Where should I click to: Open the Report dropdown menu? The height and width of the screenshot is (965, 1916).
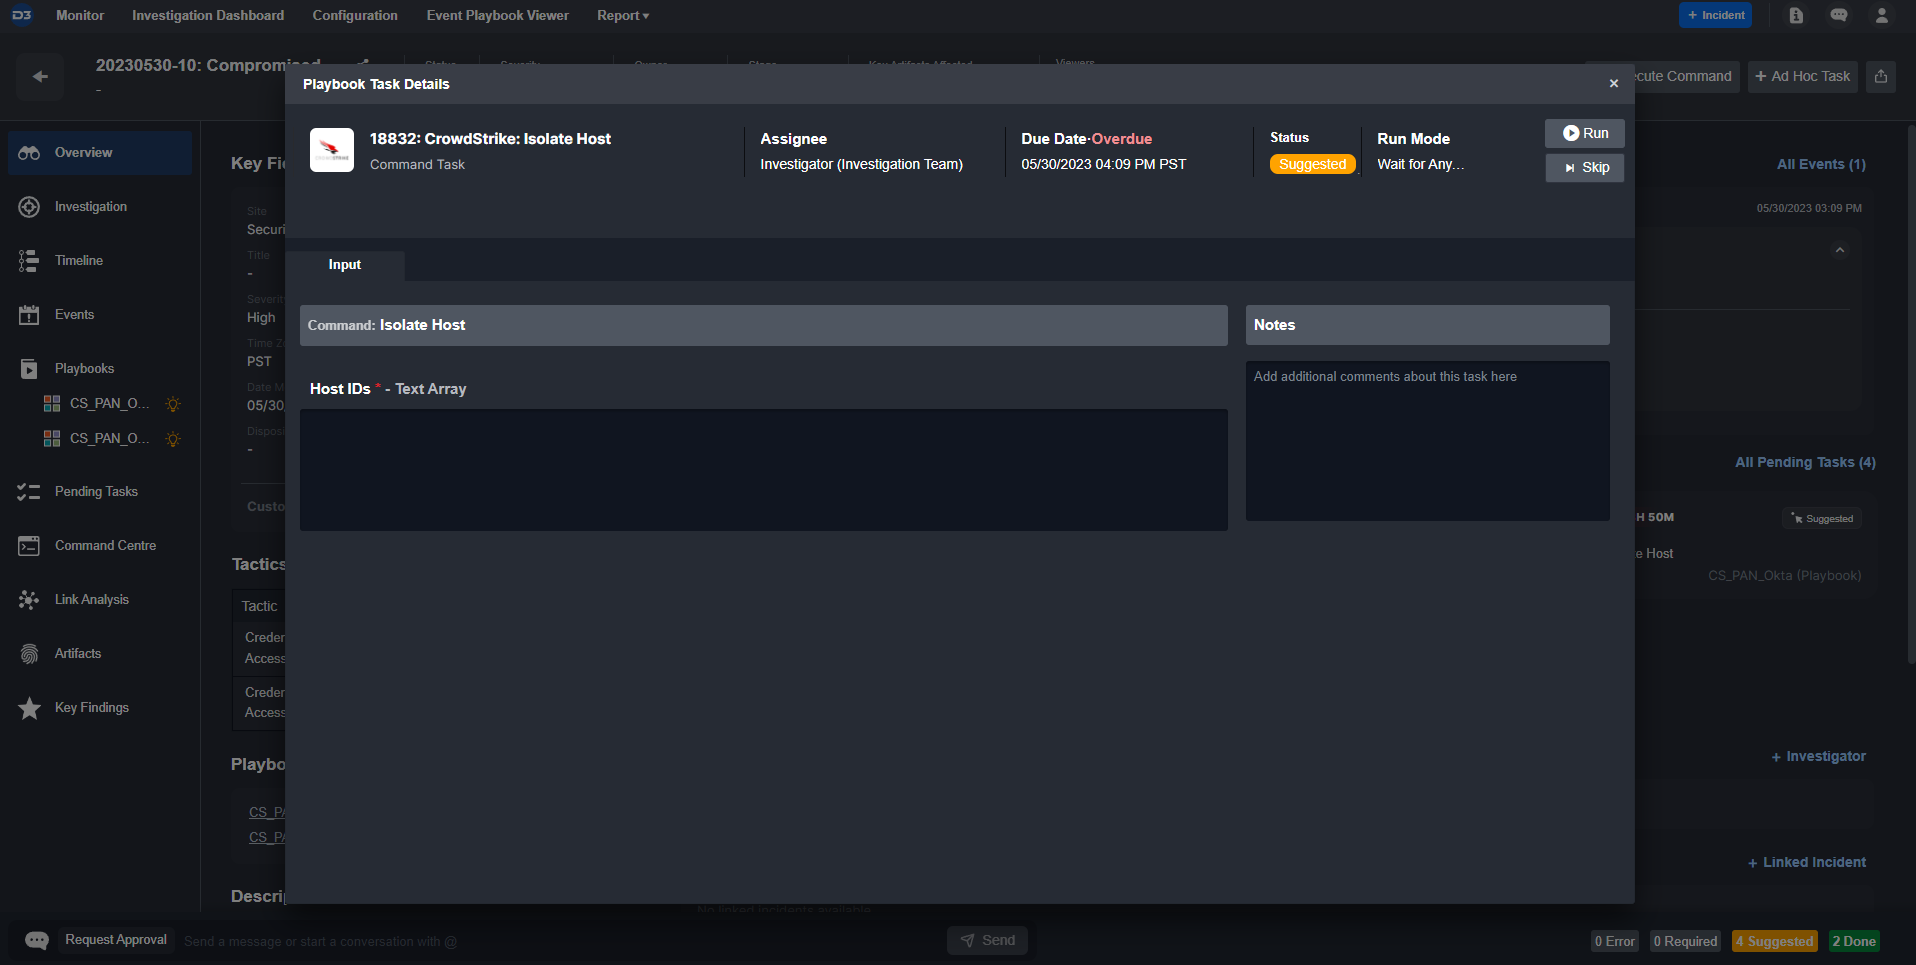coord(622,16)
